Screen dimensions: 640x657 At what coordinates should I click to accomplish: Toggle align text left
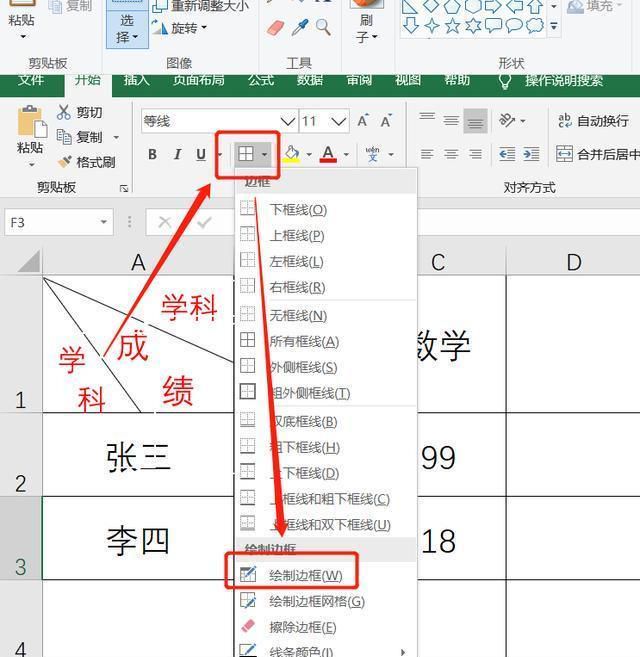427,154
